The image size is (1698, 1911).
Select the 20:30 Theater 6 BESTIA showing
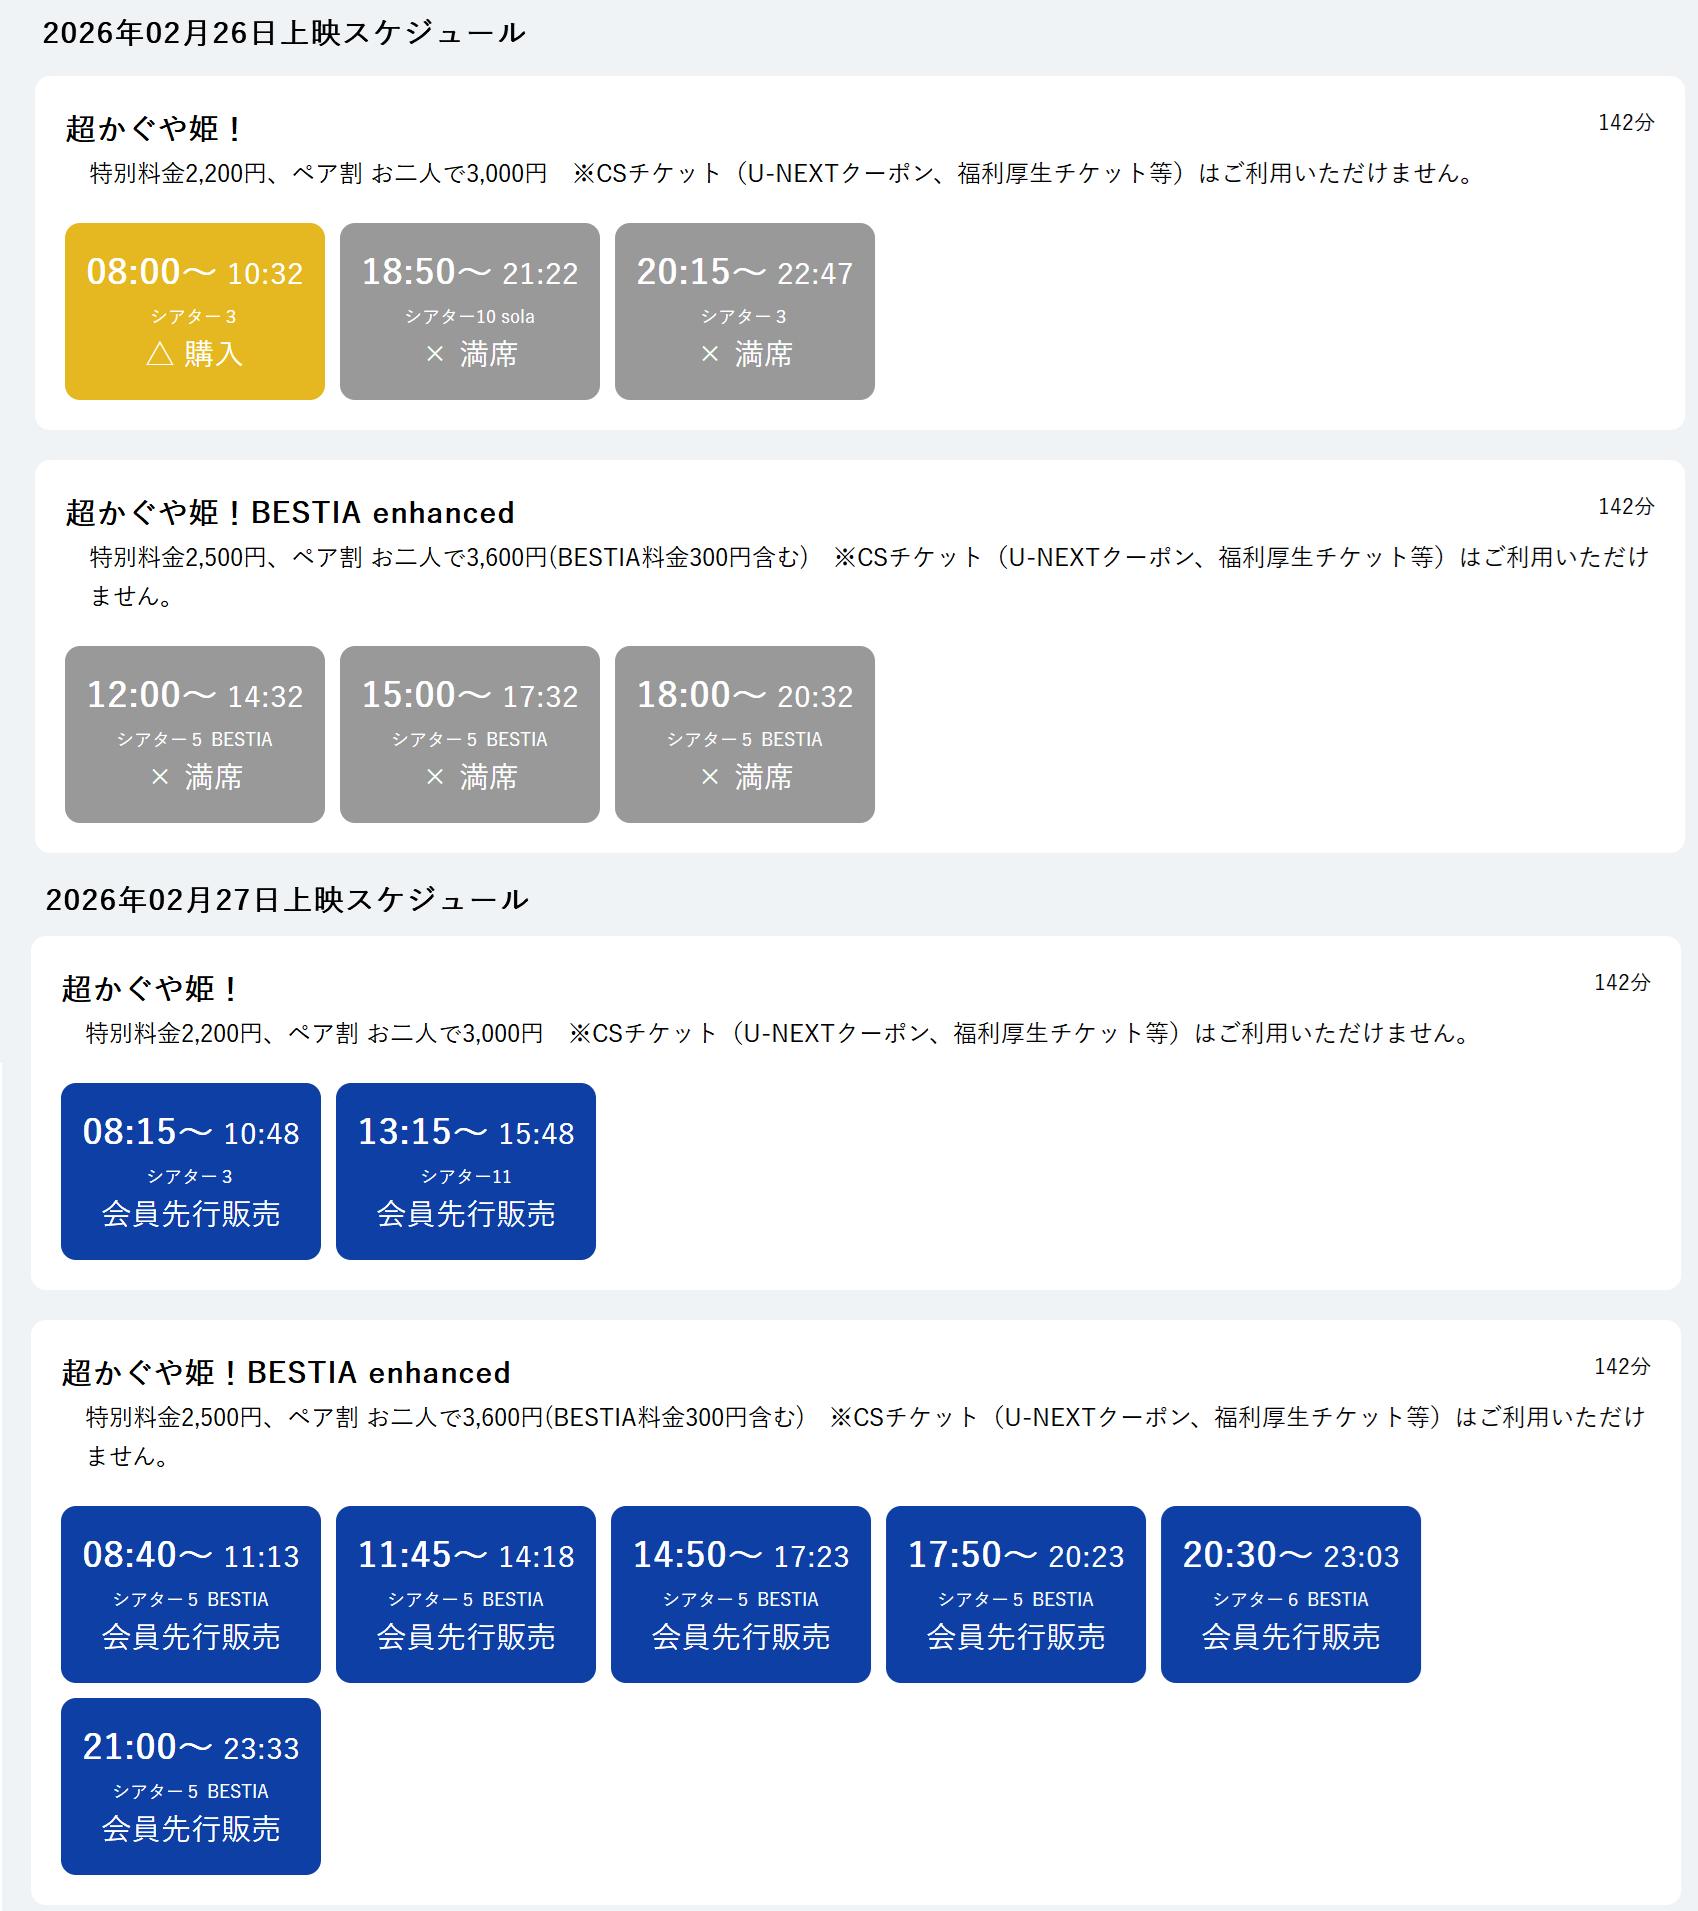[1290, 1594]
